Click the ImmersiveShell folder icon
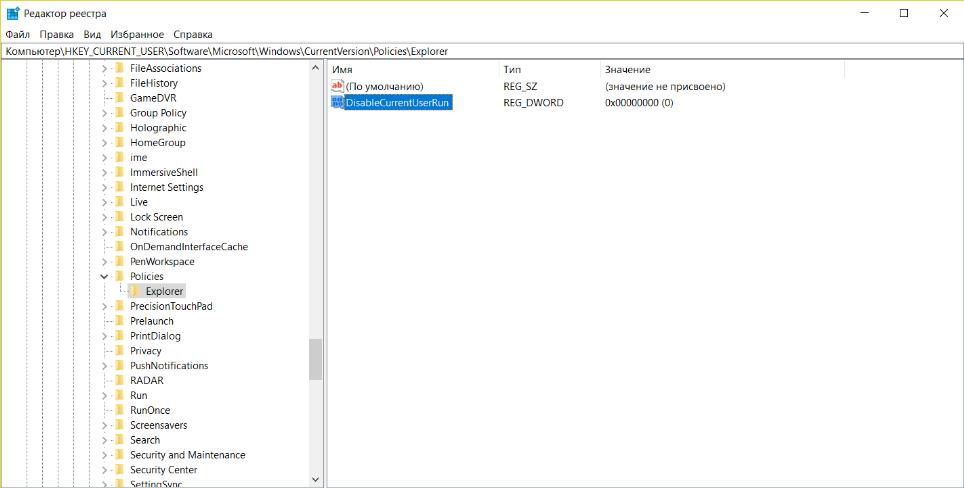The height and width of the screenshot is (488, 964). [120, 172]
